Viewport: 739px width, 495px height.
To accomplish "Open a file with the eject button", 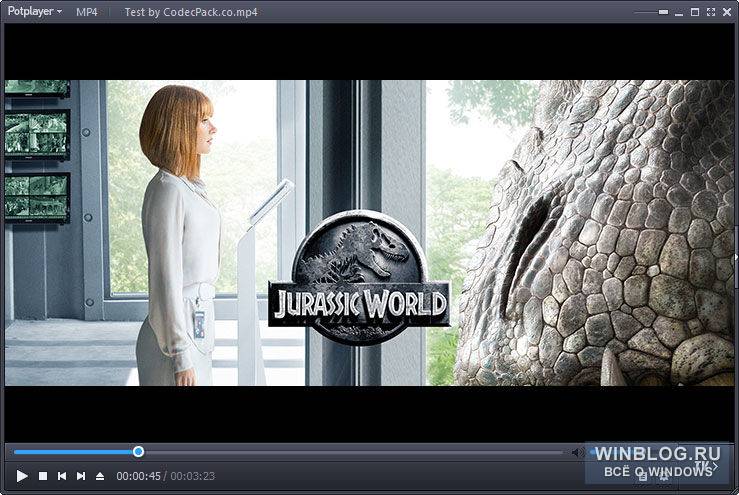I will point(100,476).
